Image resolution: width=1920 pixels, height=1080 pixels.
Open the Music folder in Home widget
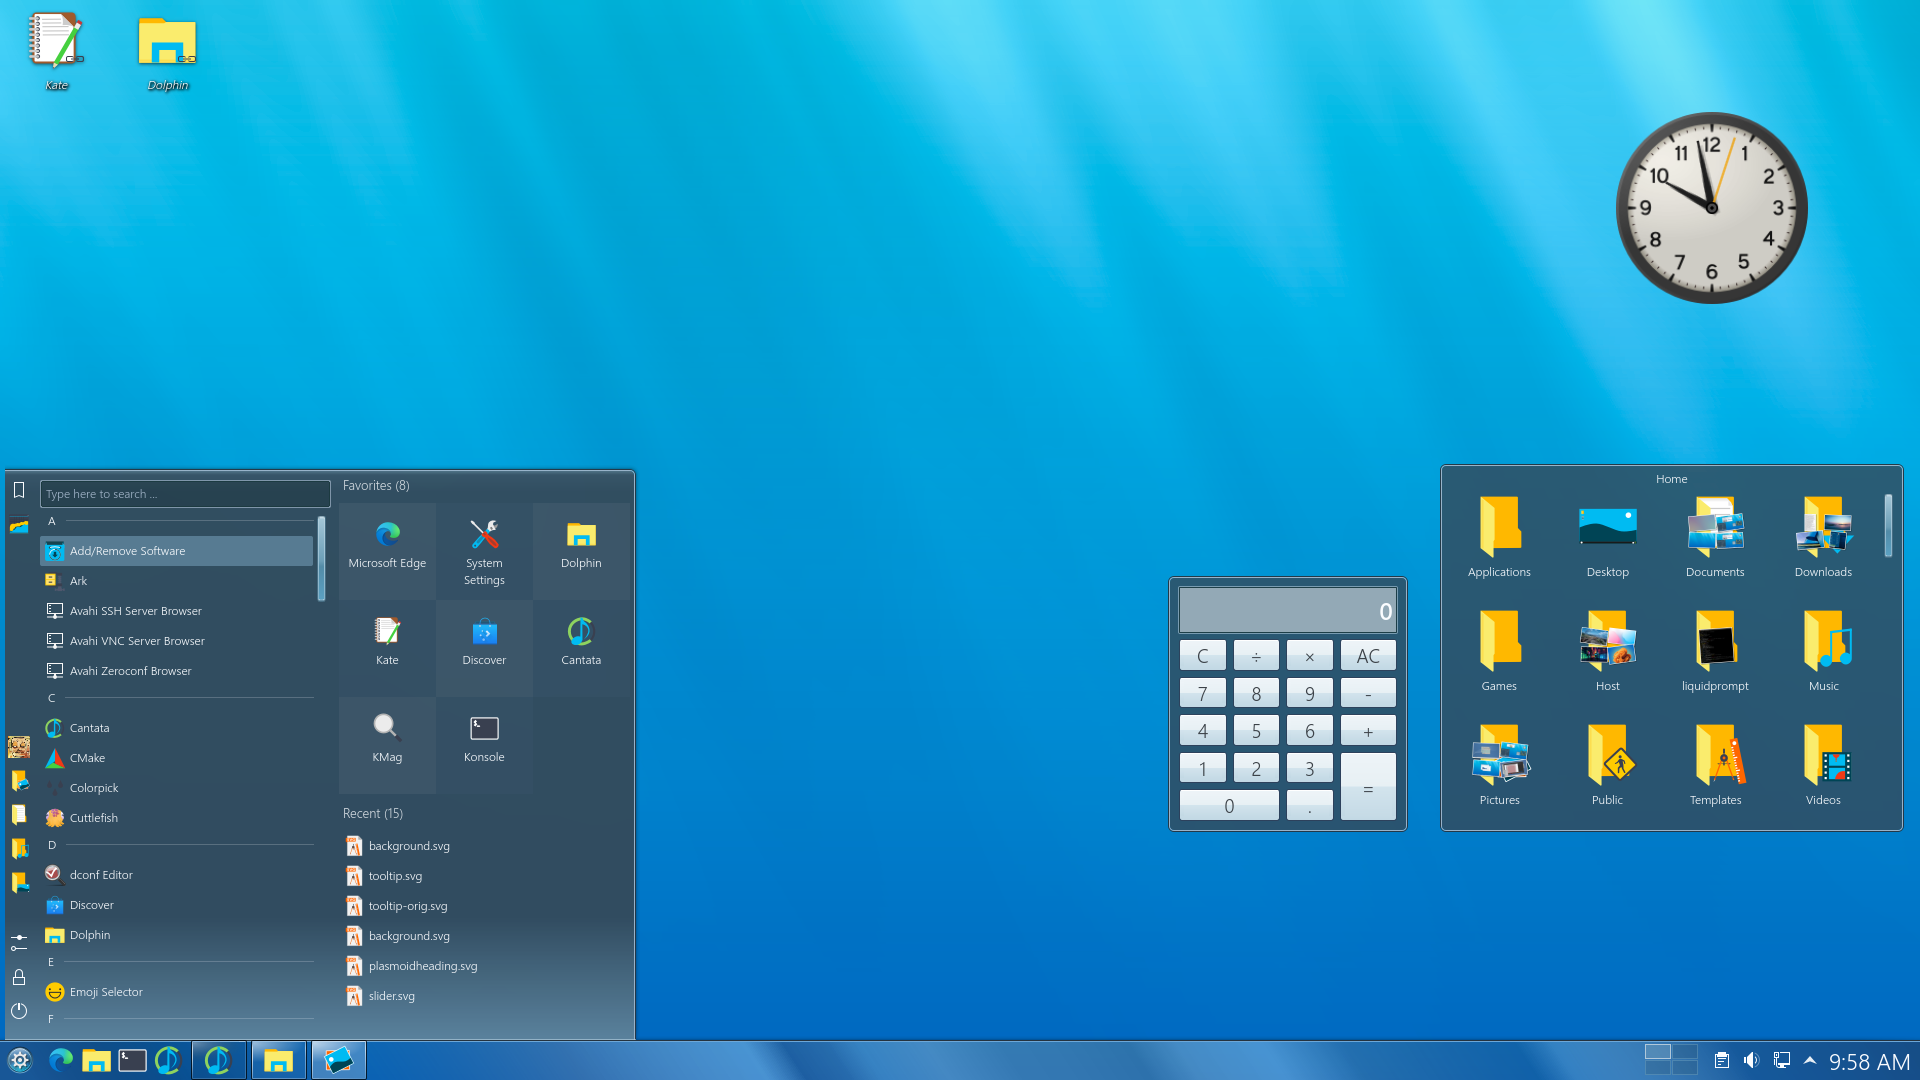coord(1823,651)
